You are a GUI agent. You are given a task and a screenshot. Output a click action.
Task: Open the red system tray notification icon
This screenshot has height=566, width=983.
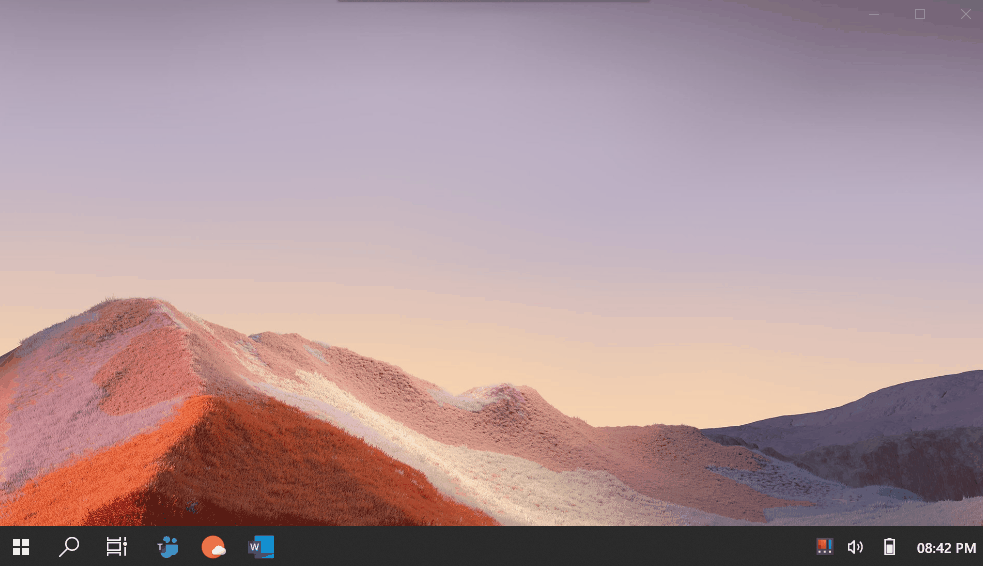click(824, 547)
